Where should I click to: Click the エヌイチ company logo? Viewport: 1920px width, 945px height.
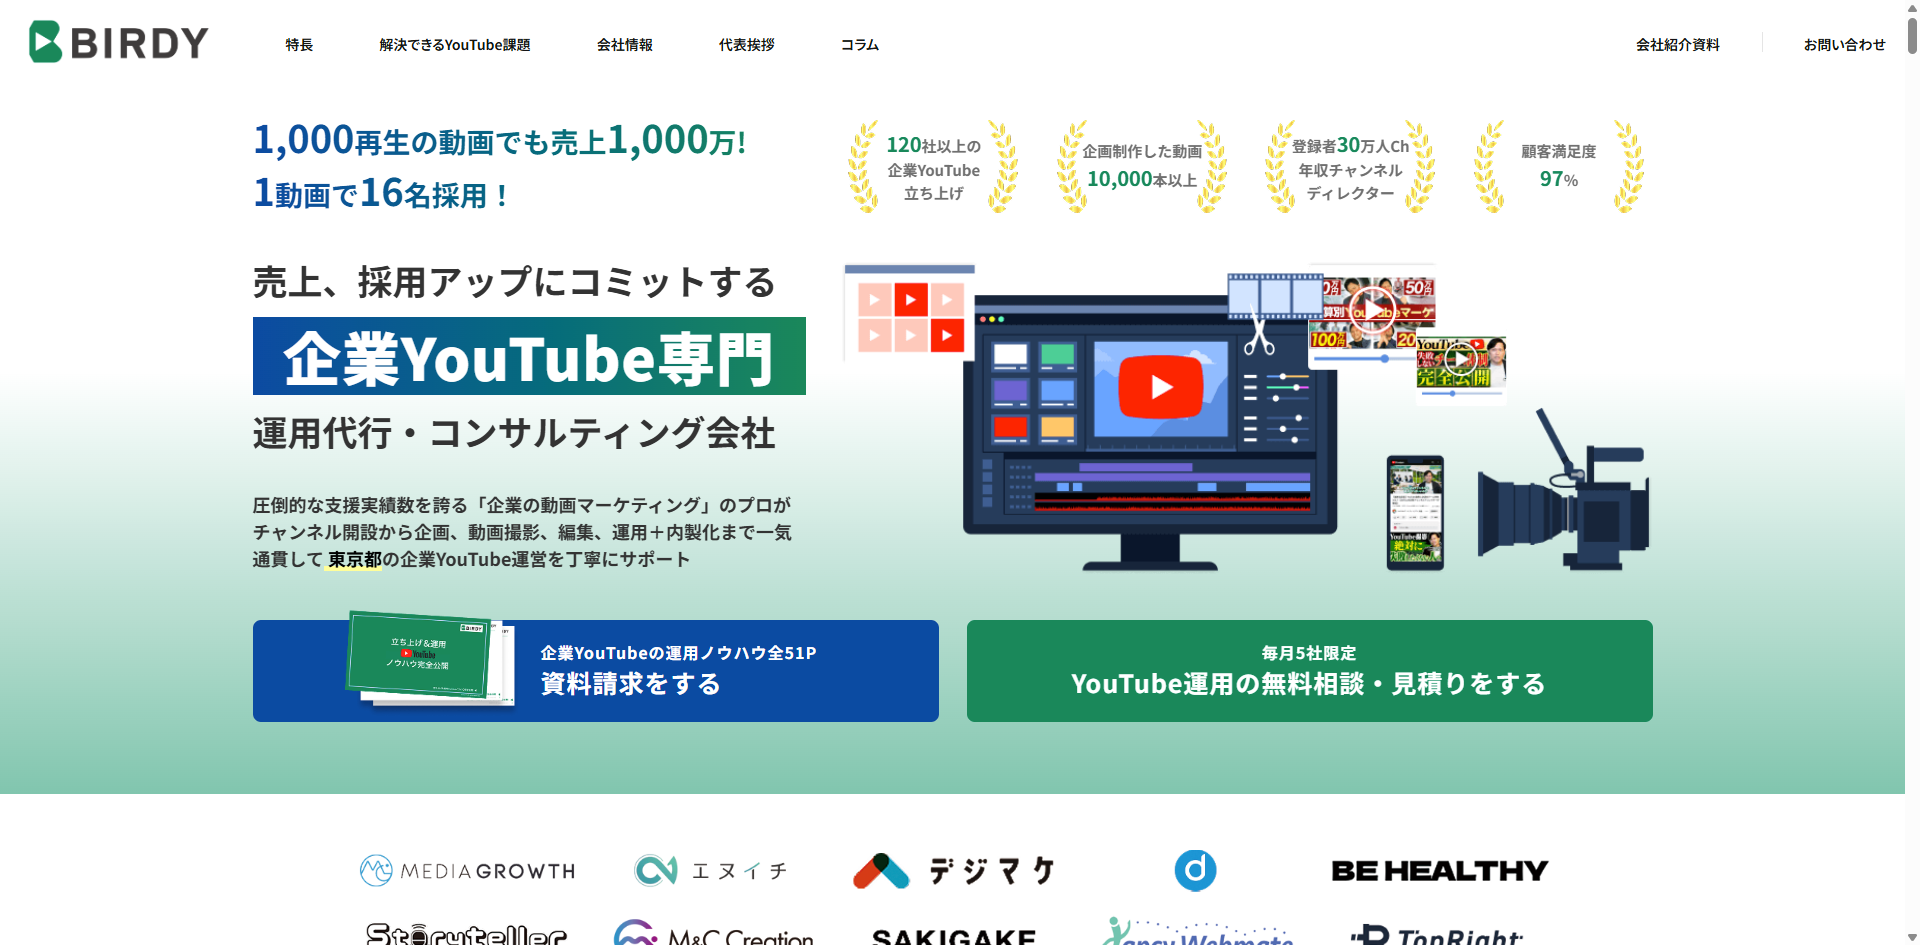(711, 871)
